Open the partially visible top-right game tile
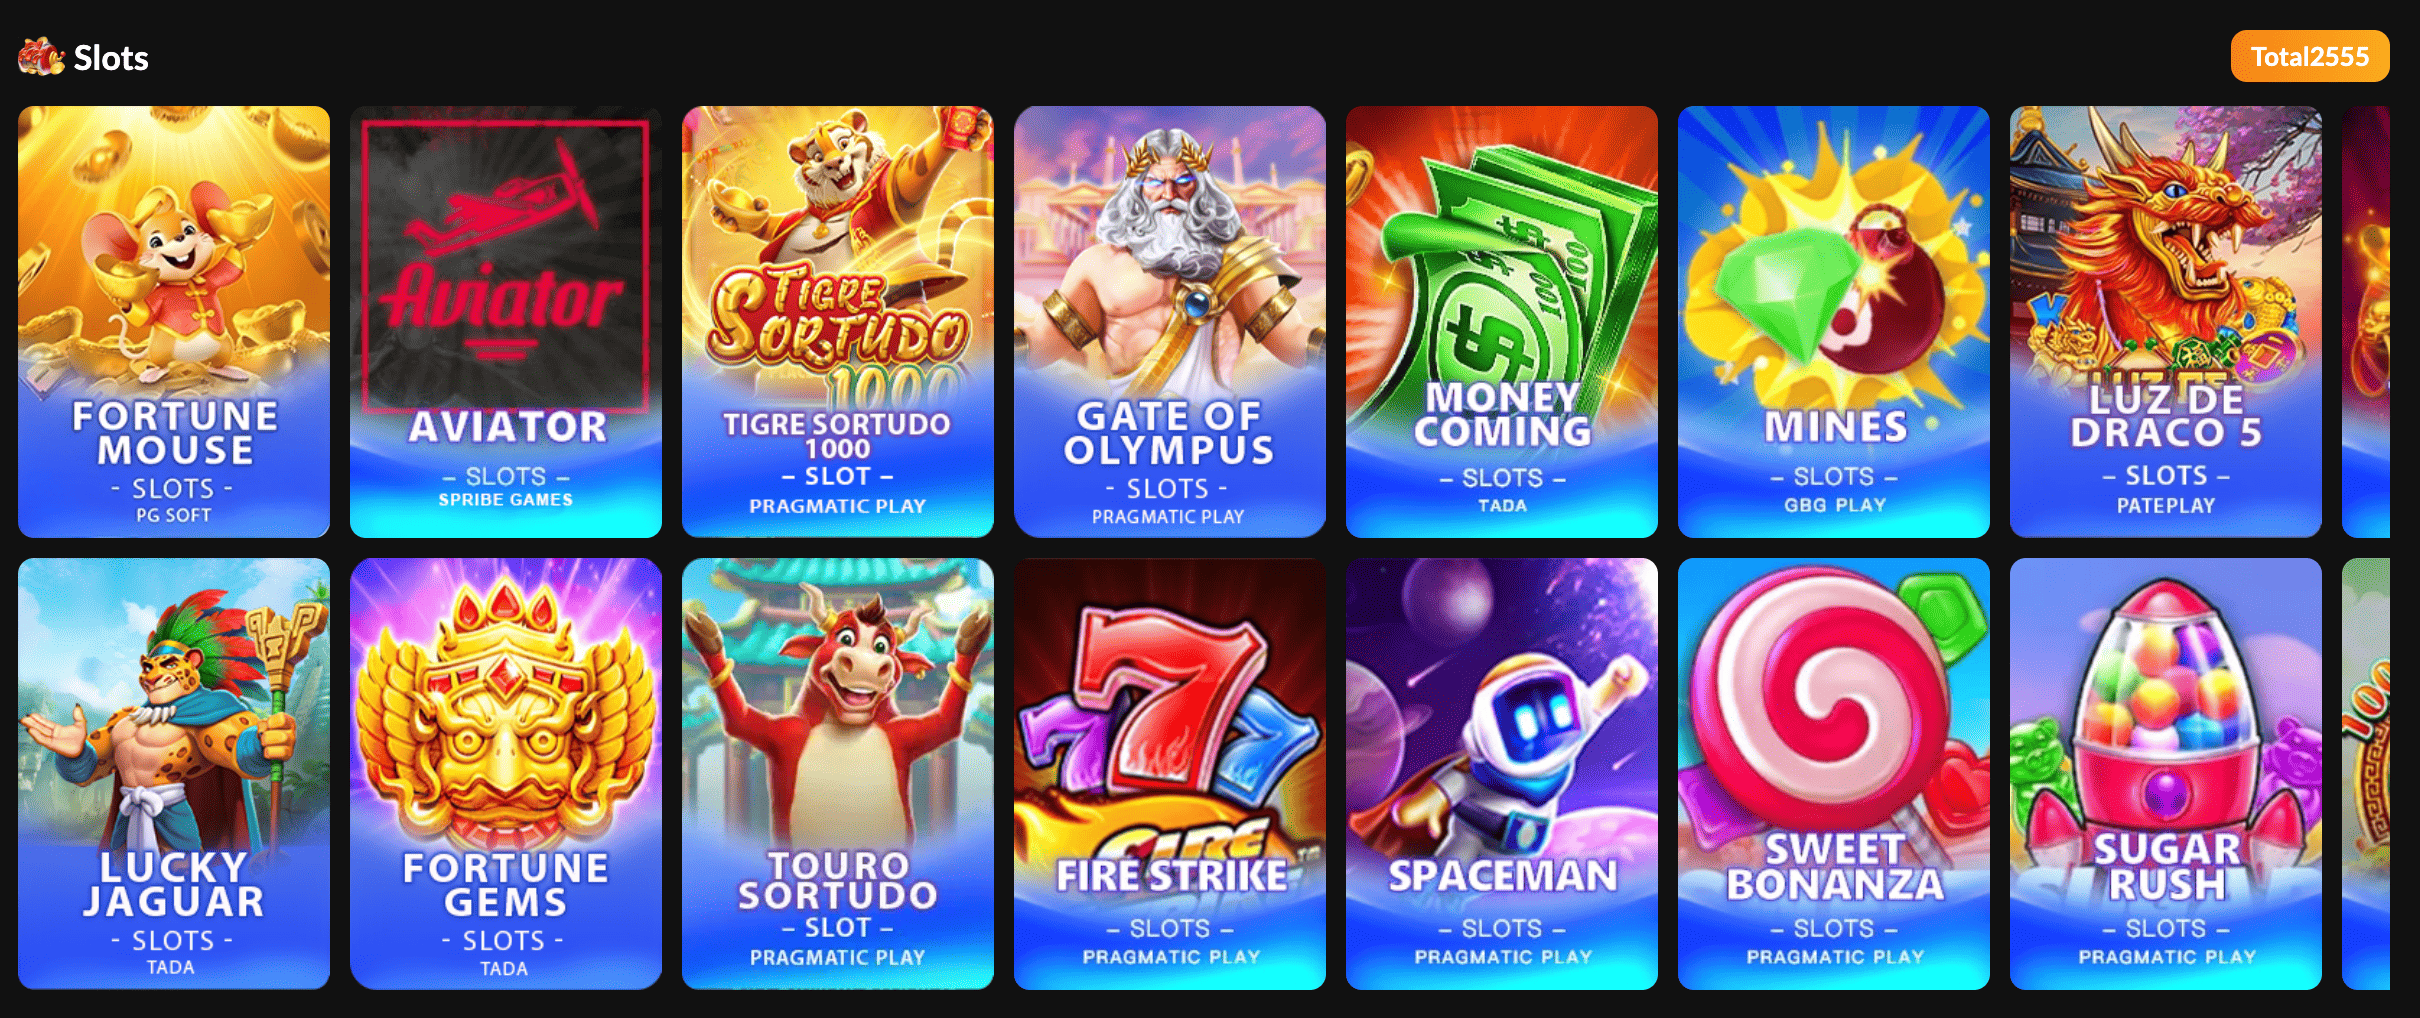This screenshot has width=2420, height=1018. pyautogui.click(x=2366, y=322)
